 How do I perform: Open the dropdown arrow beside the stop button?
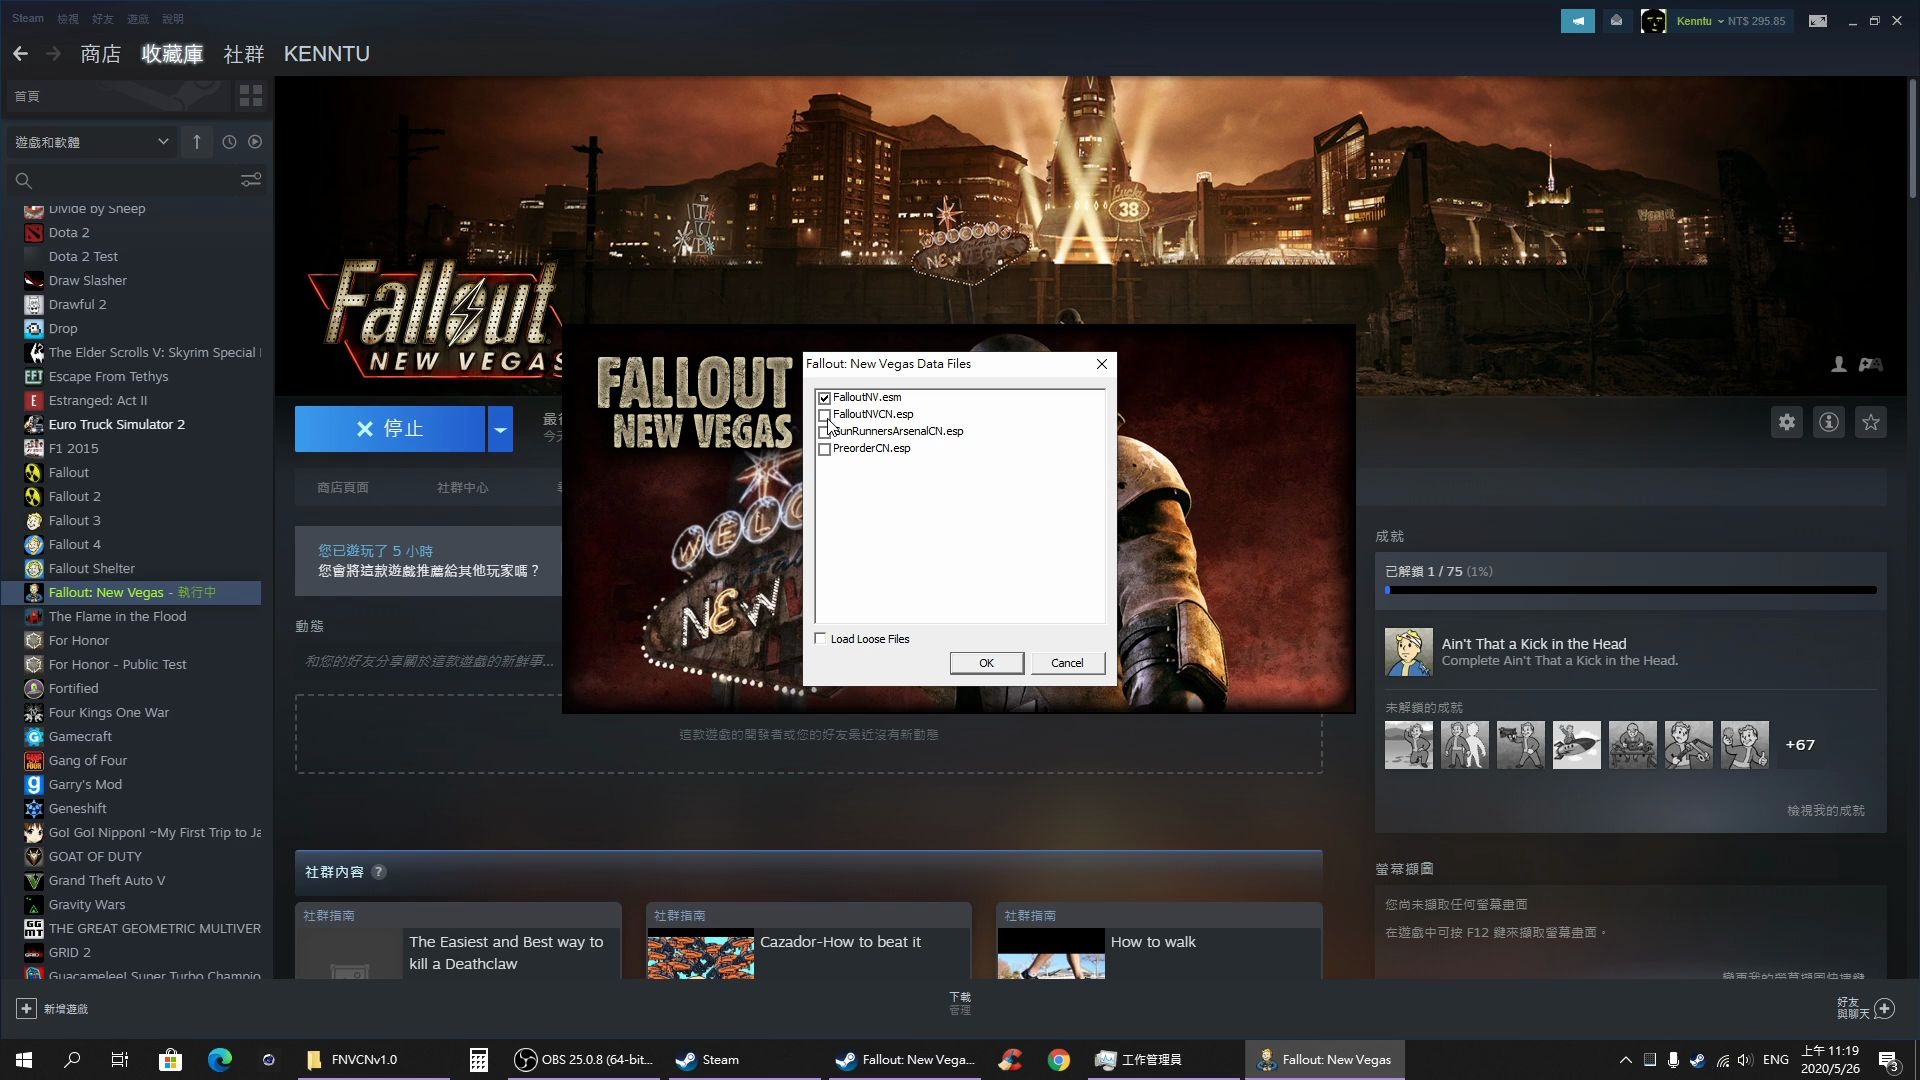click(x=499, y=428)
